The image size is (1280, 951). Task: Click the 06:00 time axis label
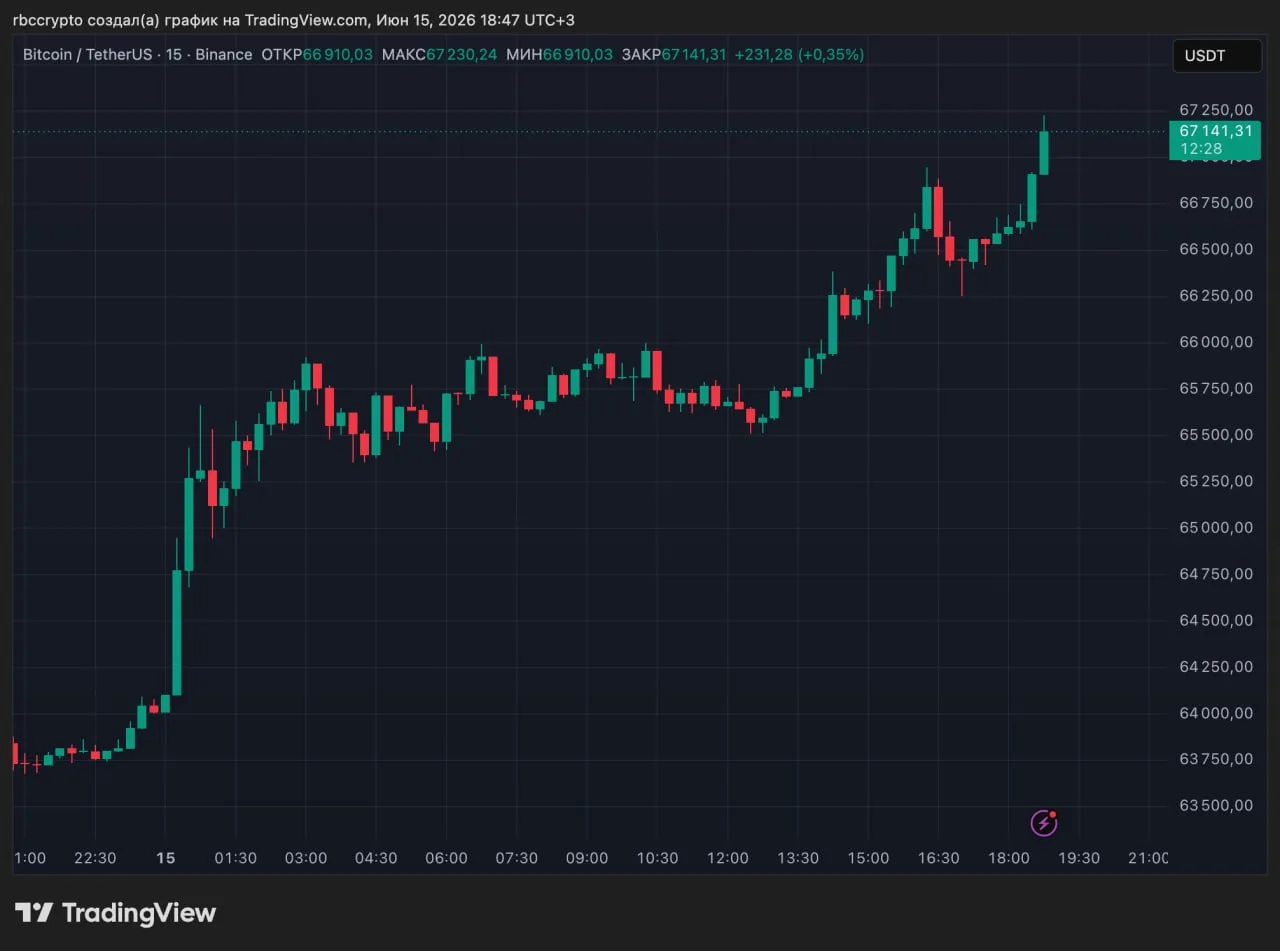(x=446, y=858)
